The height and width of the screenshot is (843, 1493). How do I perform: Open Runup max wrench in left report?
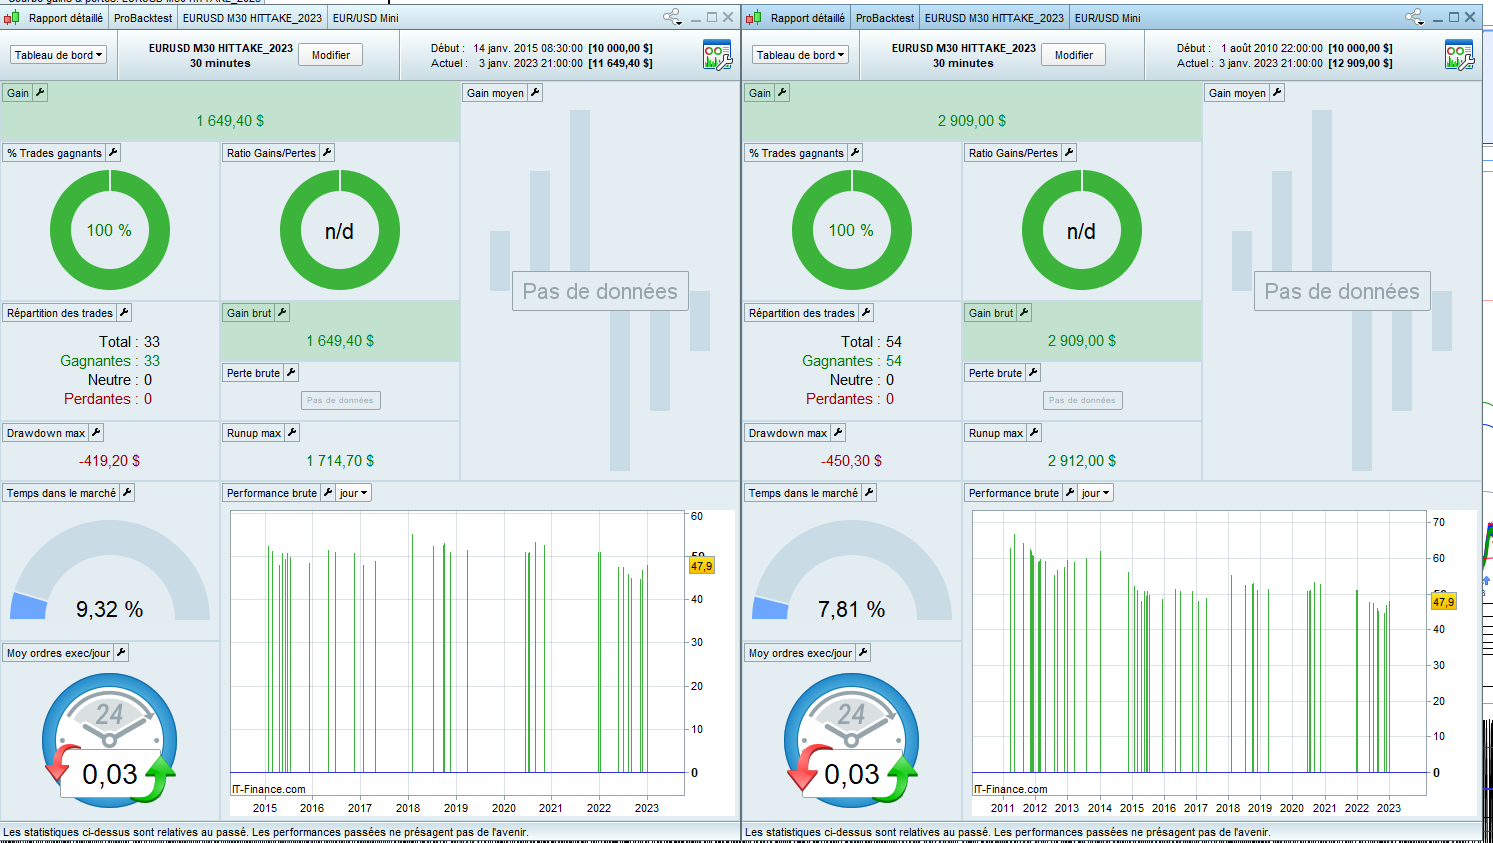coord(292,433)
